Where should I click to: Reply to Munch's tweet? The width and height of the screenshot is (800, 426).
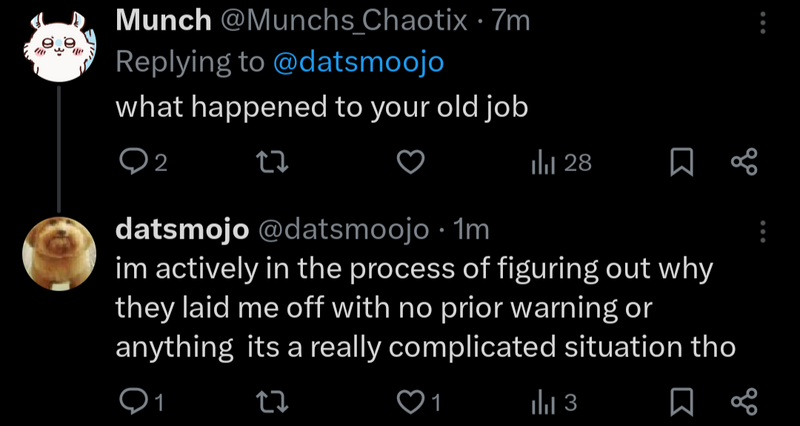coord(132,162)
